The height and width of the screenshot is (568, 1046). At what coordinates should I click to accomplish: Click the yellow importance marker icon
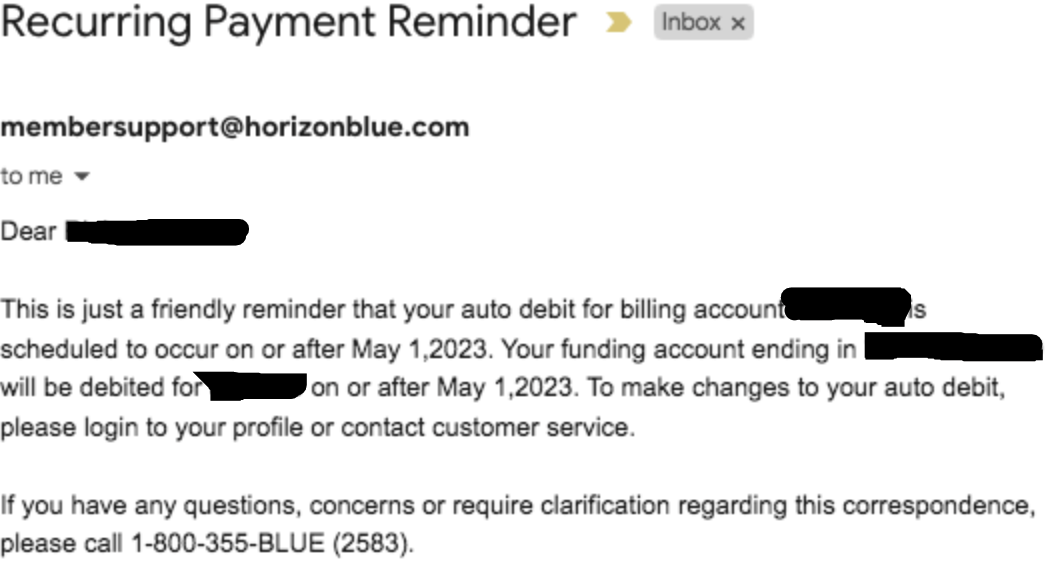pos(620,23)
